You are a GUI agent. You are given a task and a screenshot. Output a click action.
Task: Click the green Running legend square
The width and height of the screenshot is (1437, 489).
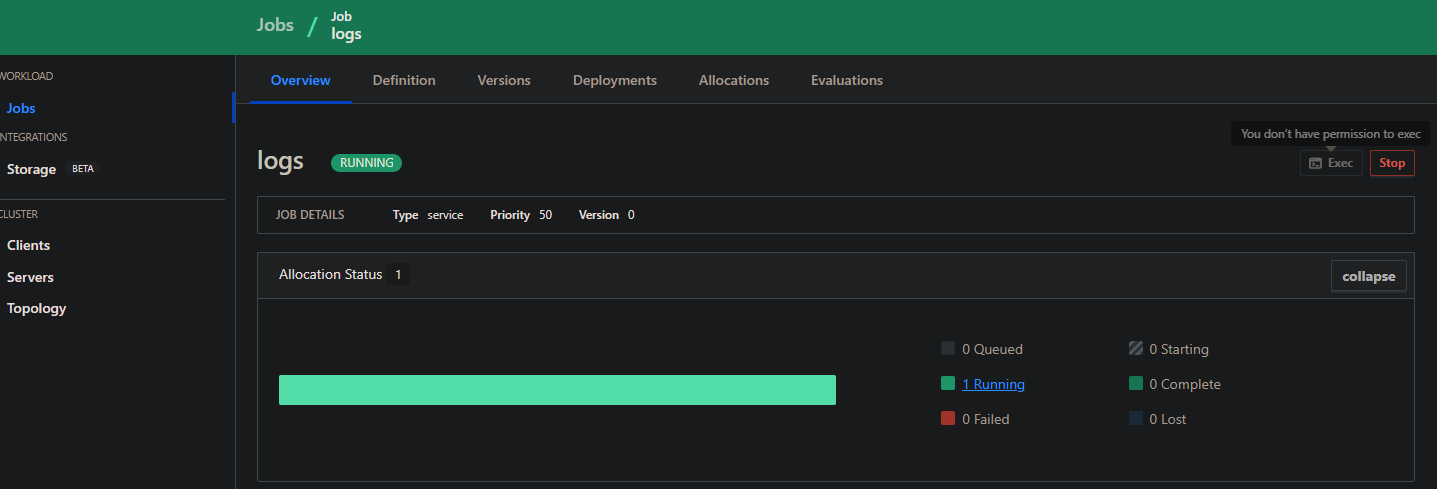click(948, 384)
